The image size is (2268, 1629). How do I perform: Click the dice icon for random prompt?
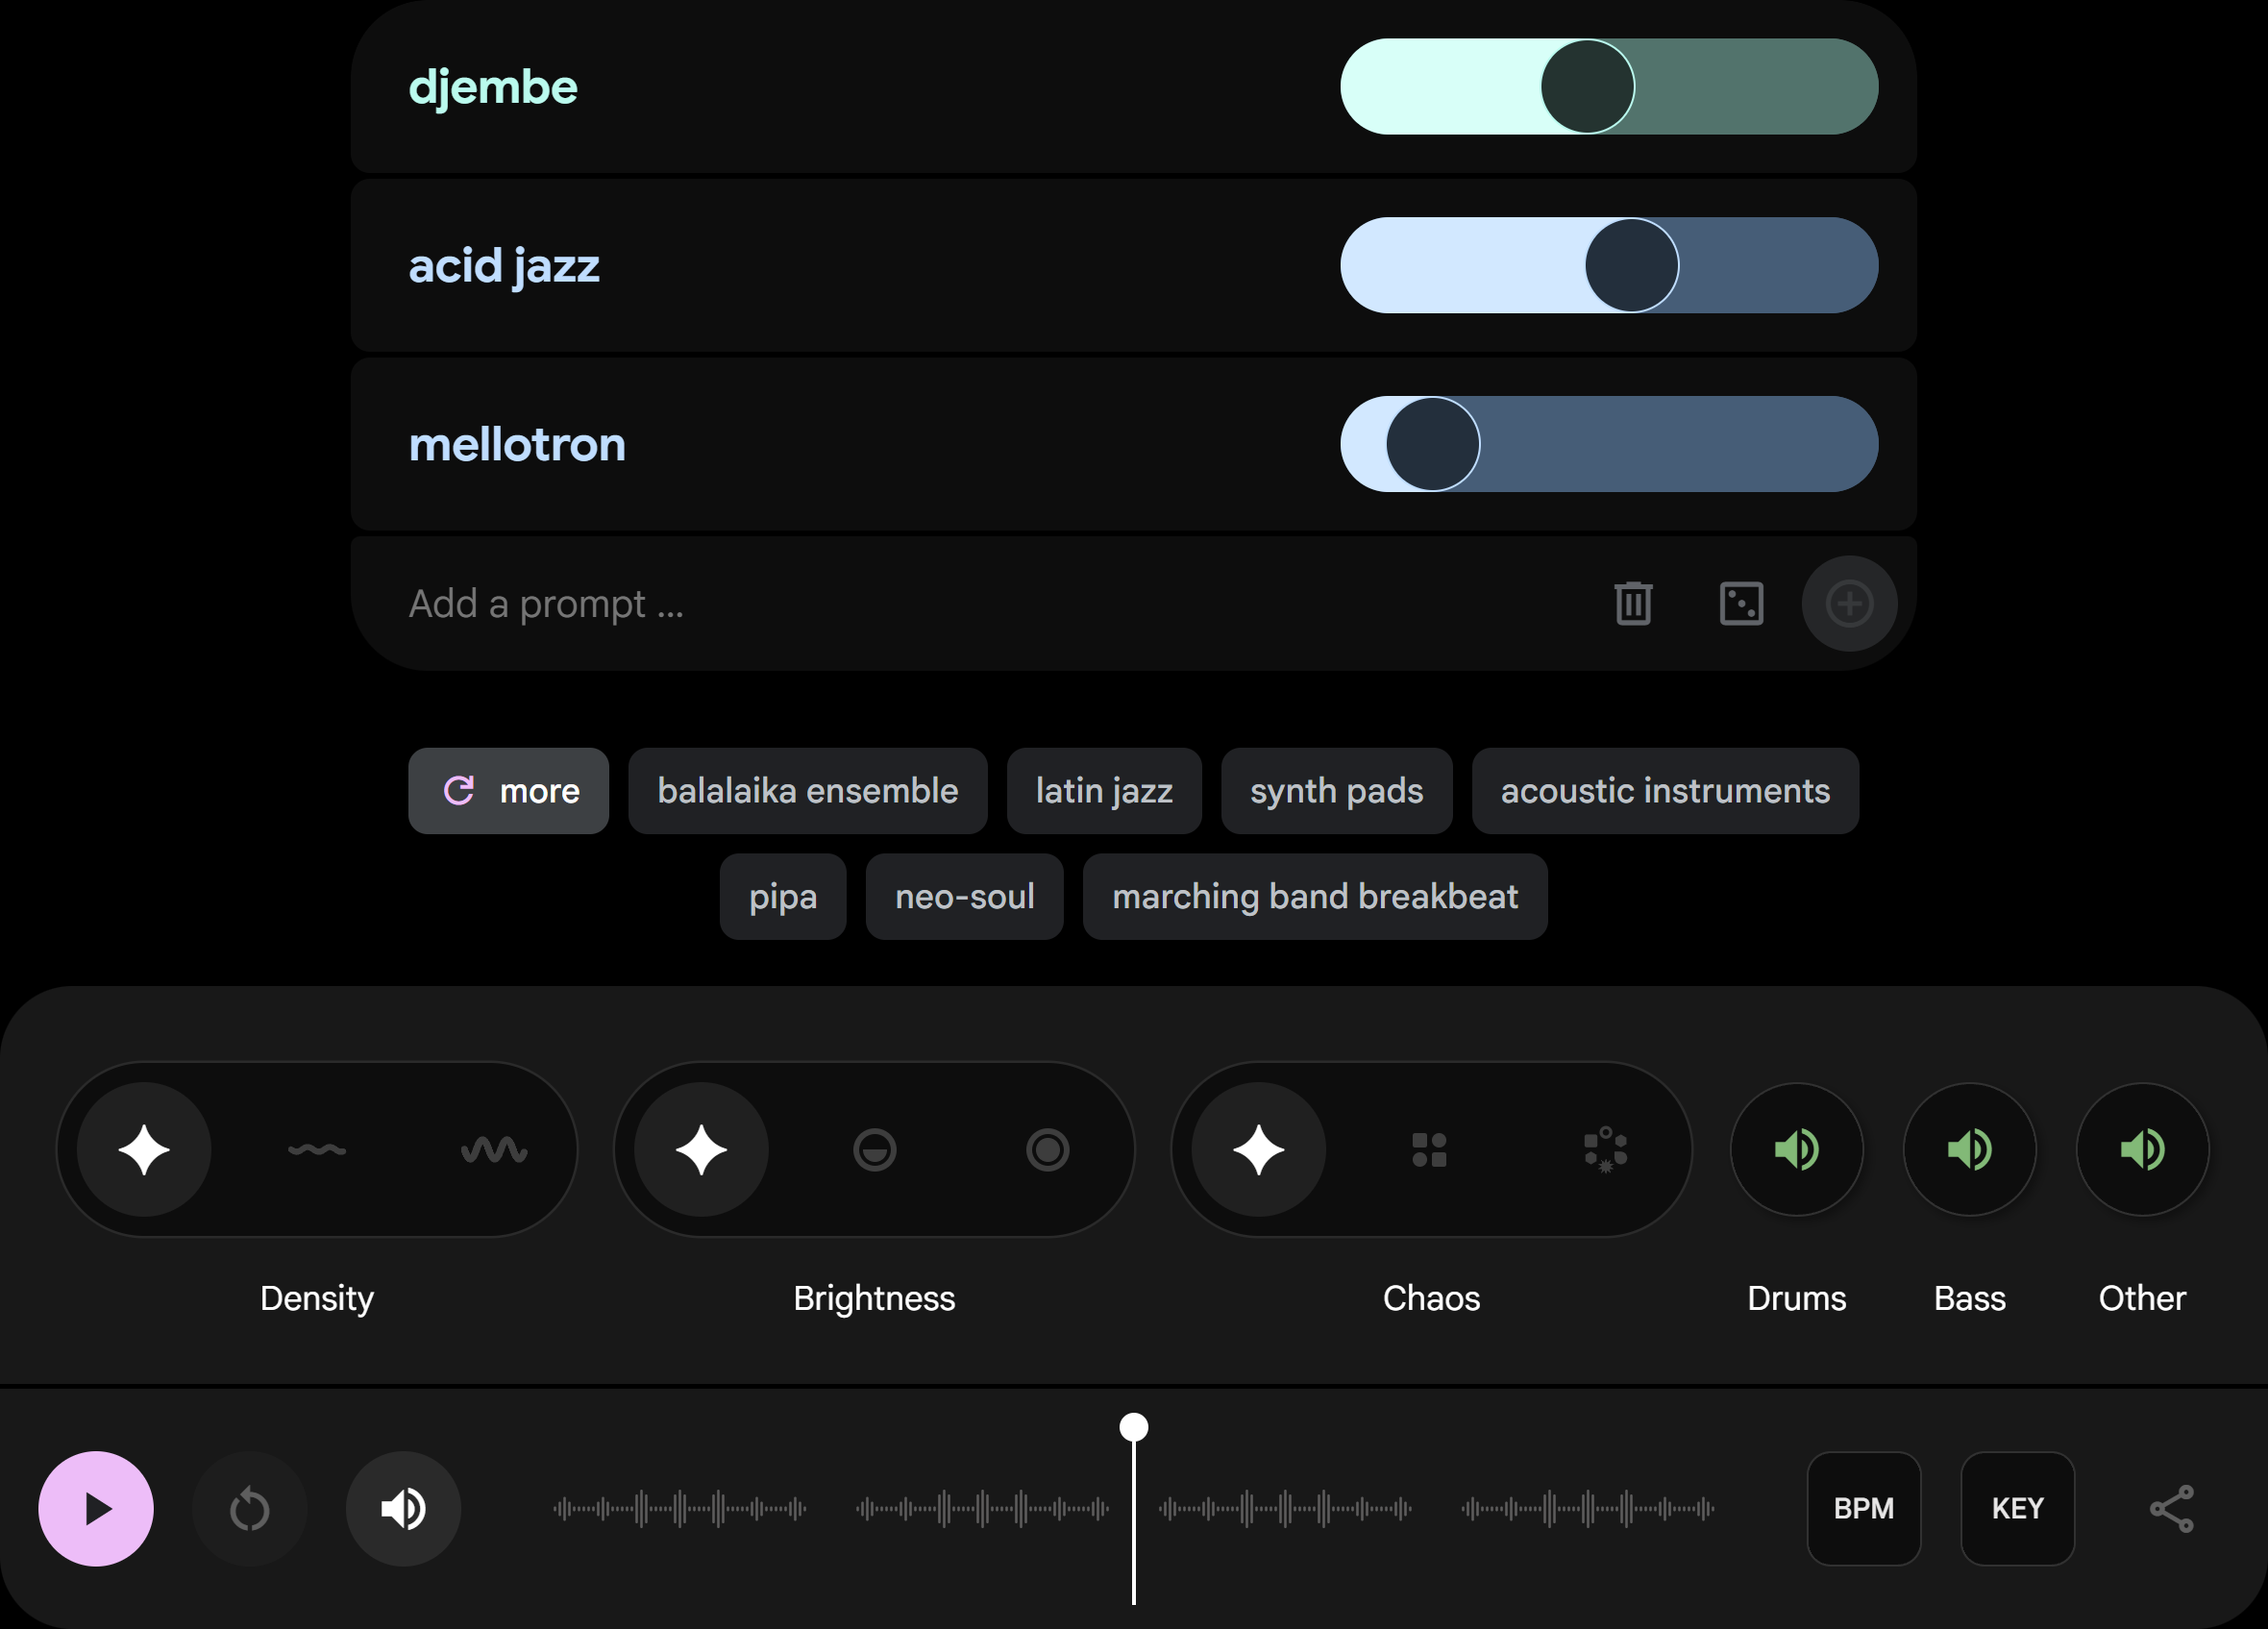coord(1741,603)
